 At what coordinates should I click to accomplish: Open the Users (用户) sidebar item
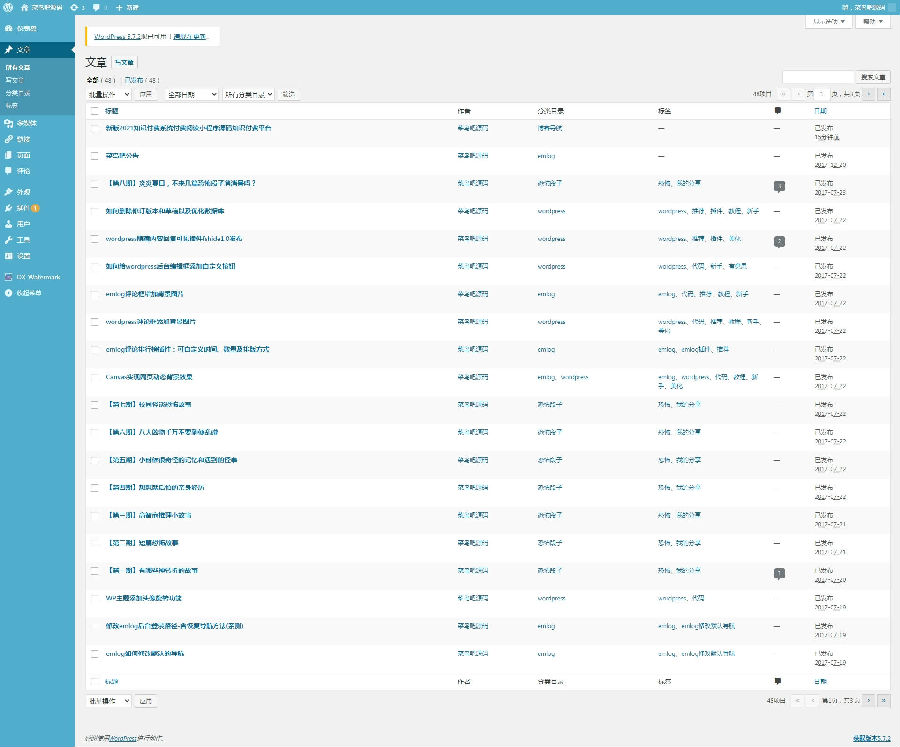coord(37,224)
